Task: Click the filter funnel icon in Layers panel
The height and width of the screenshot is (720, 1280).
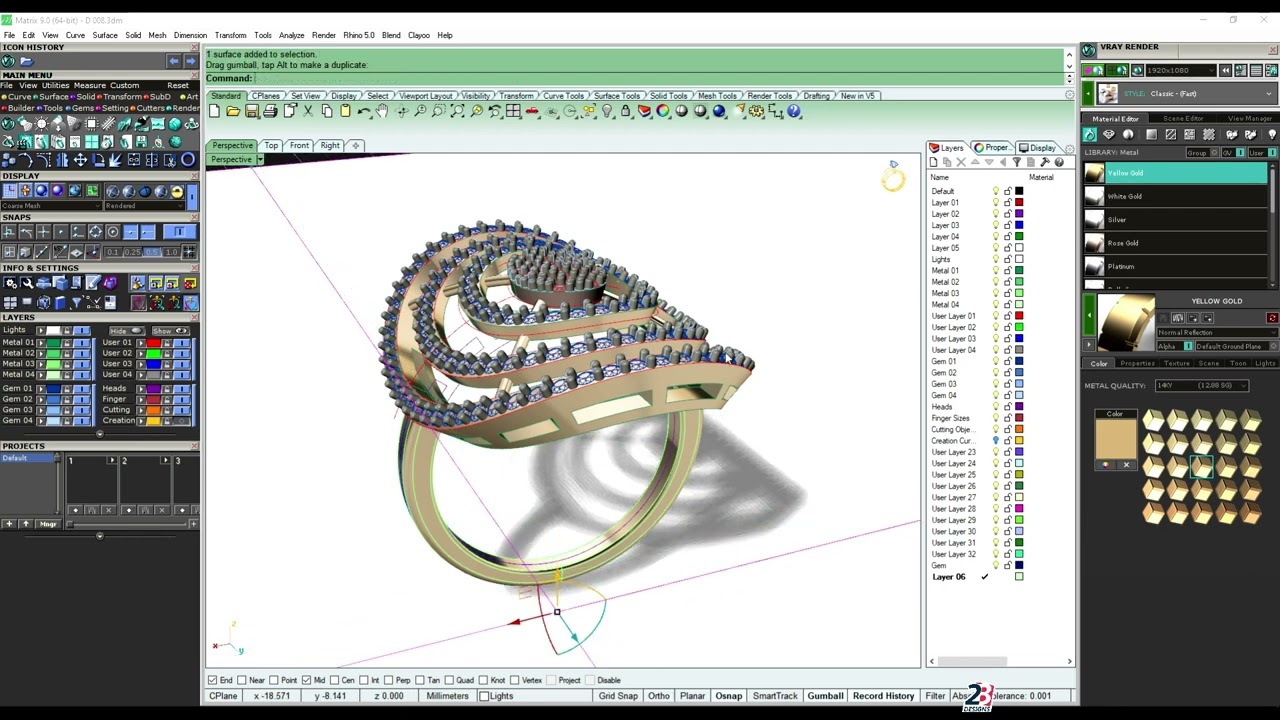Action: (1017, 162)
